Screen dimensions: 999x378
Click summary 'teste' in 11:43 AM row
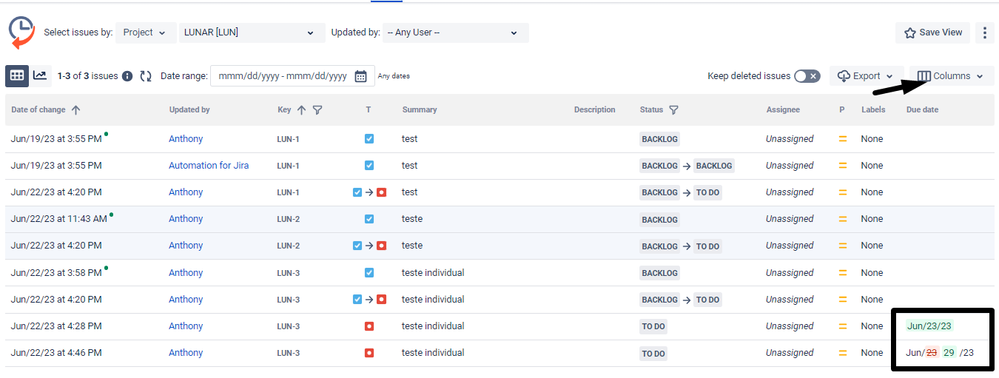pos(412,219)
